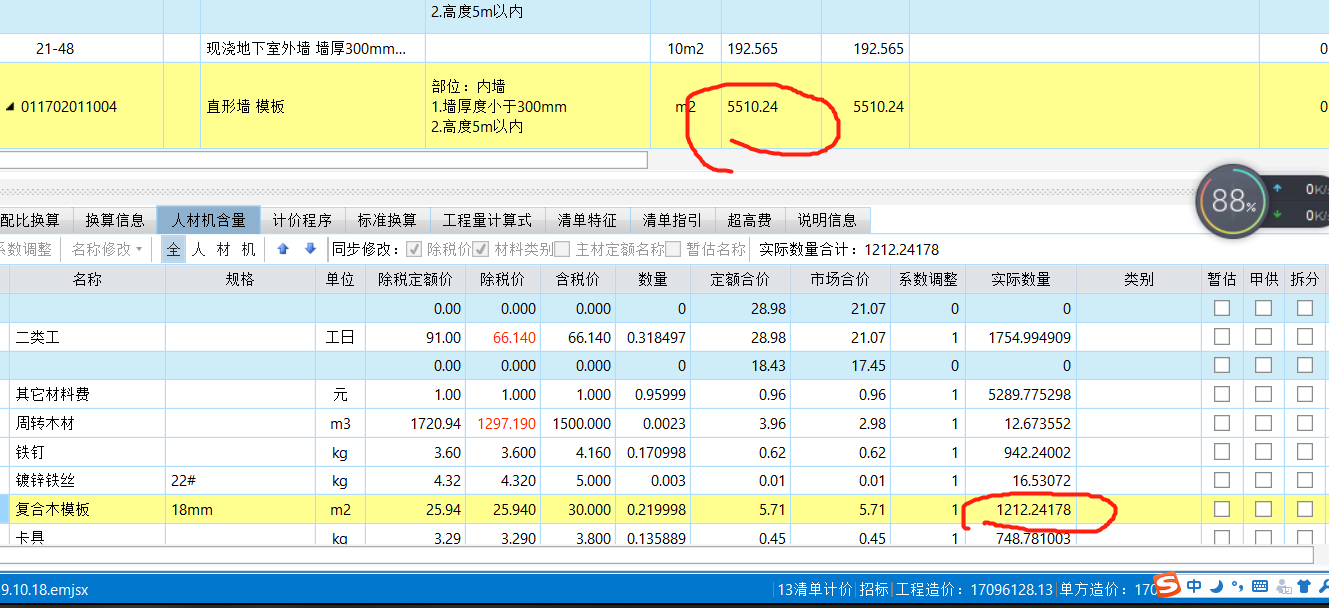Switch to the 换算信息 tab
Image resolution: width=1329 pixels, height=608 pixels.
(x=115, y=220)
